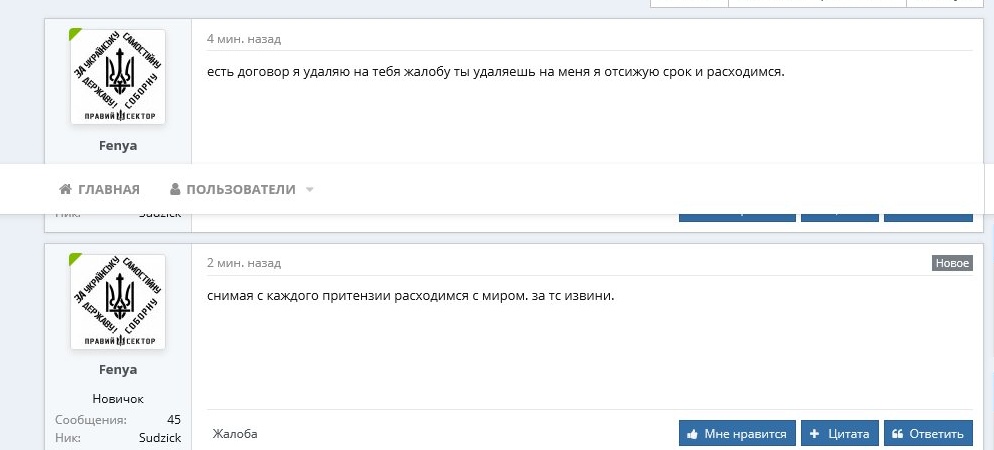Quote the post using Цитата
This screenshot has width=994, height=450.
point(840,434)
